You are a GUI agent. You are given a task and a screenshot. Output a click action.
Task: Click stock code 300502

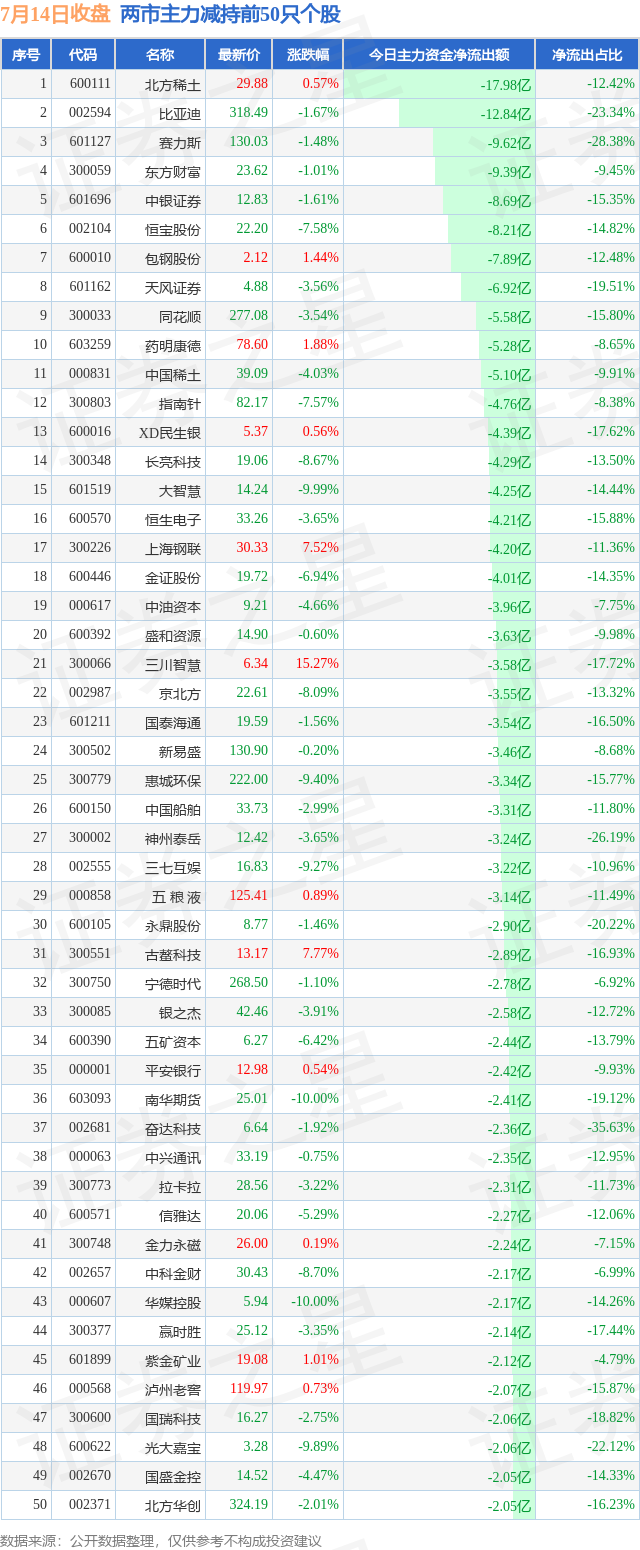tap(90, 751)
